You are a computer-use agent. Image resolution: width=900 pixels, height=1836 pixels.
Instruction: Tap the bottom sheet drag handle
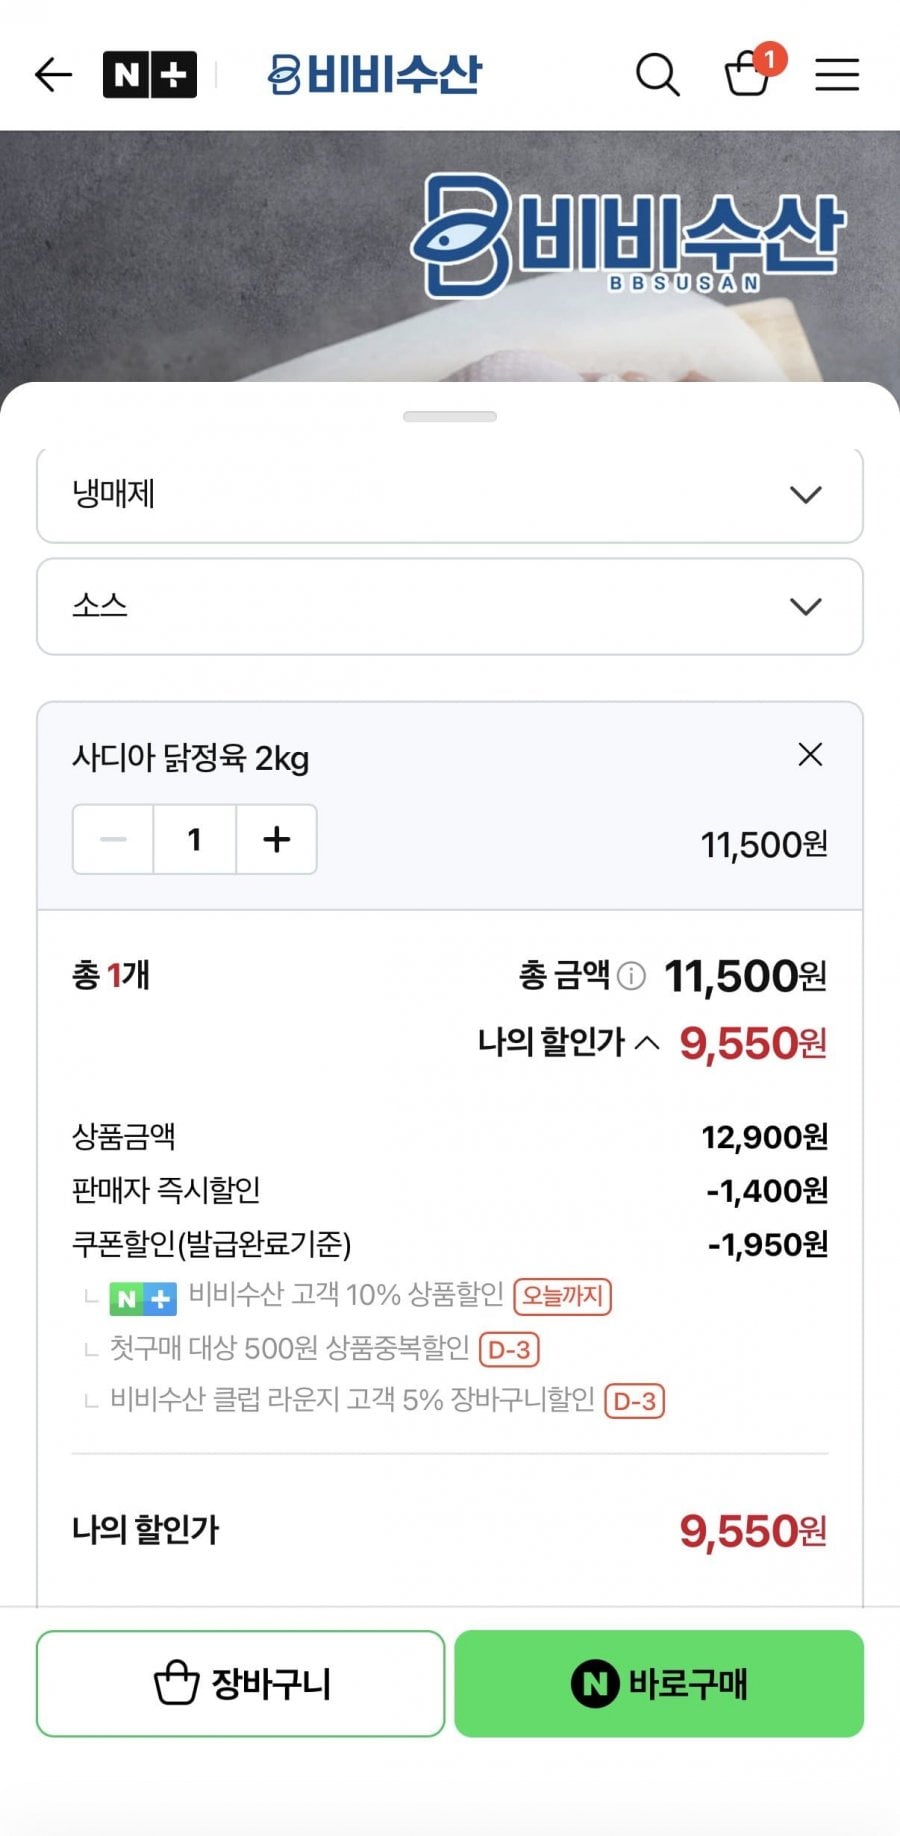[x=450, y=417]
